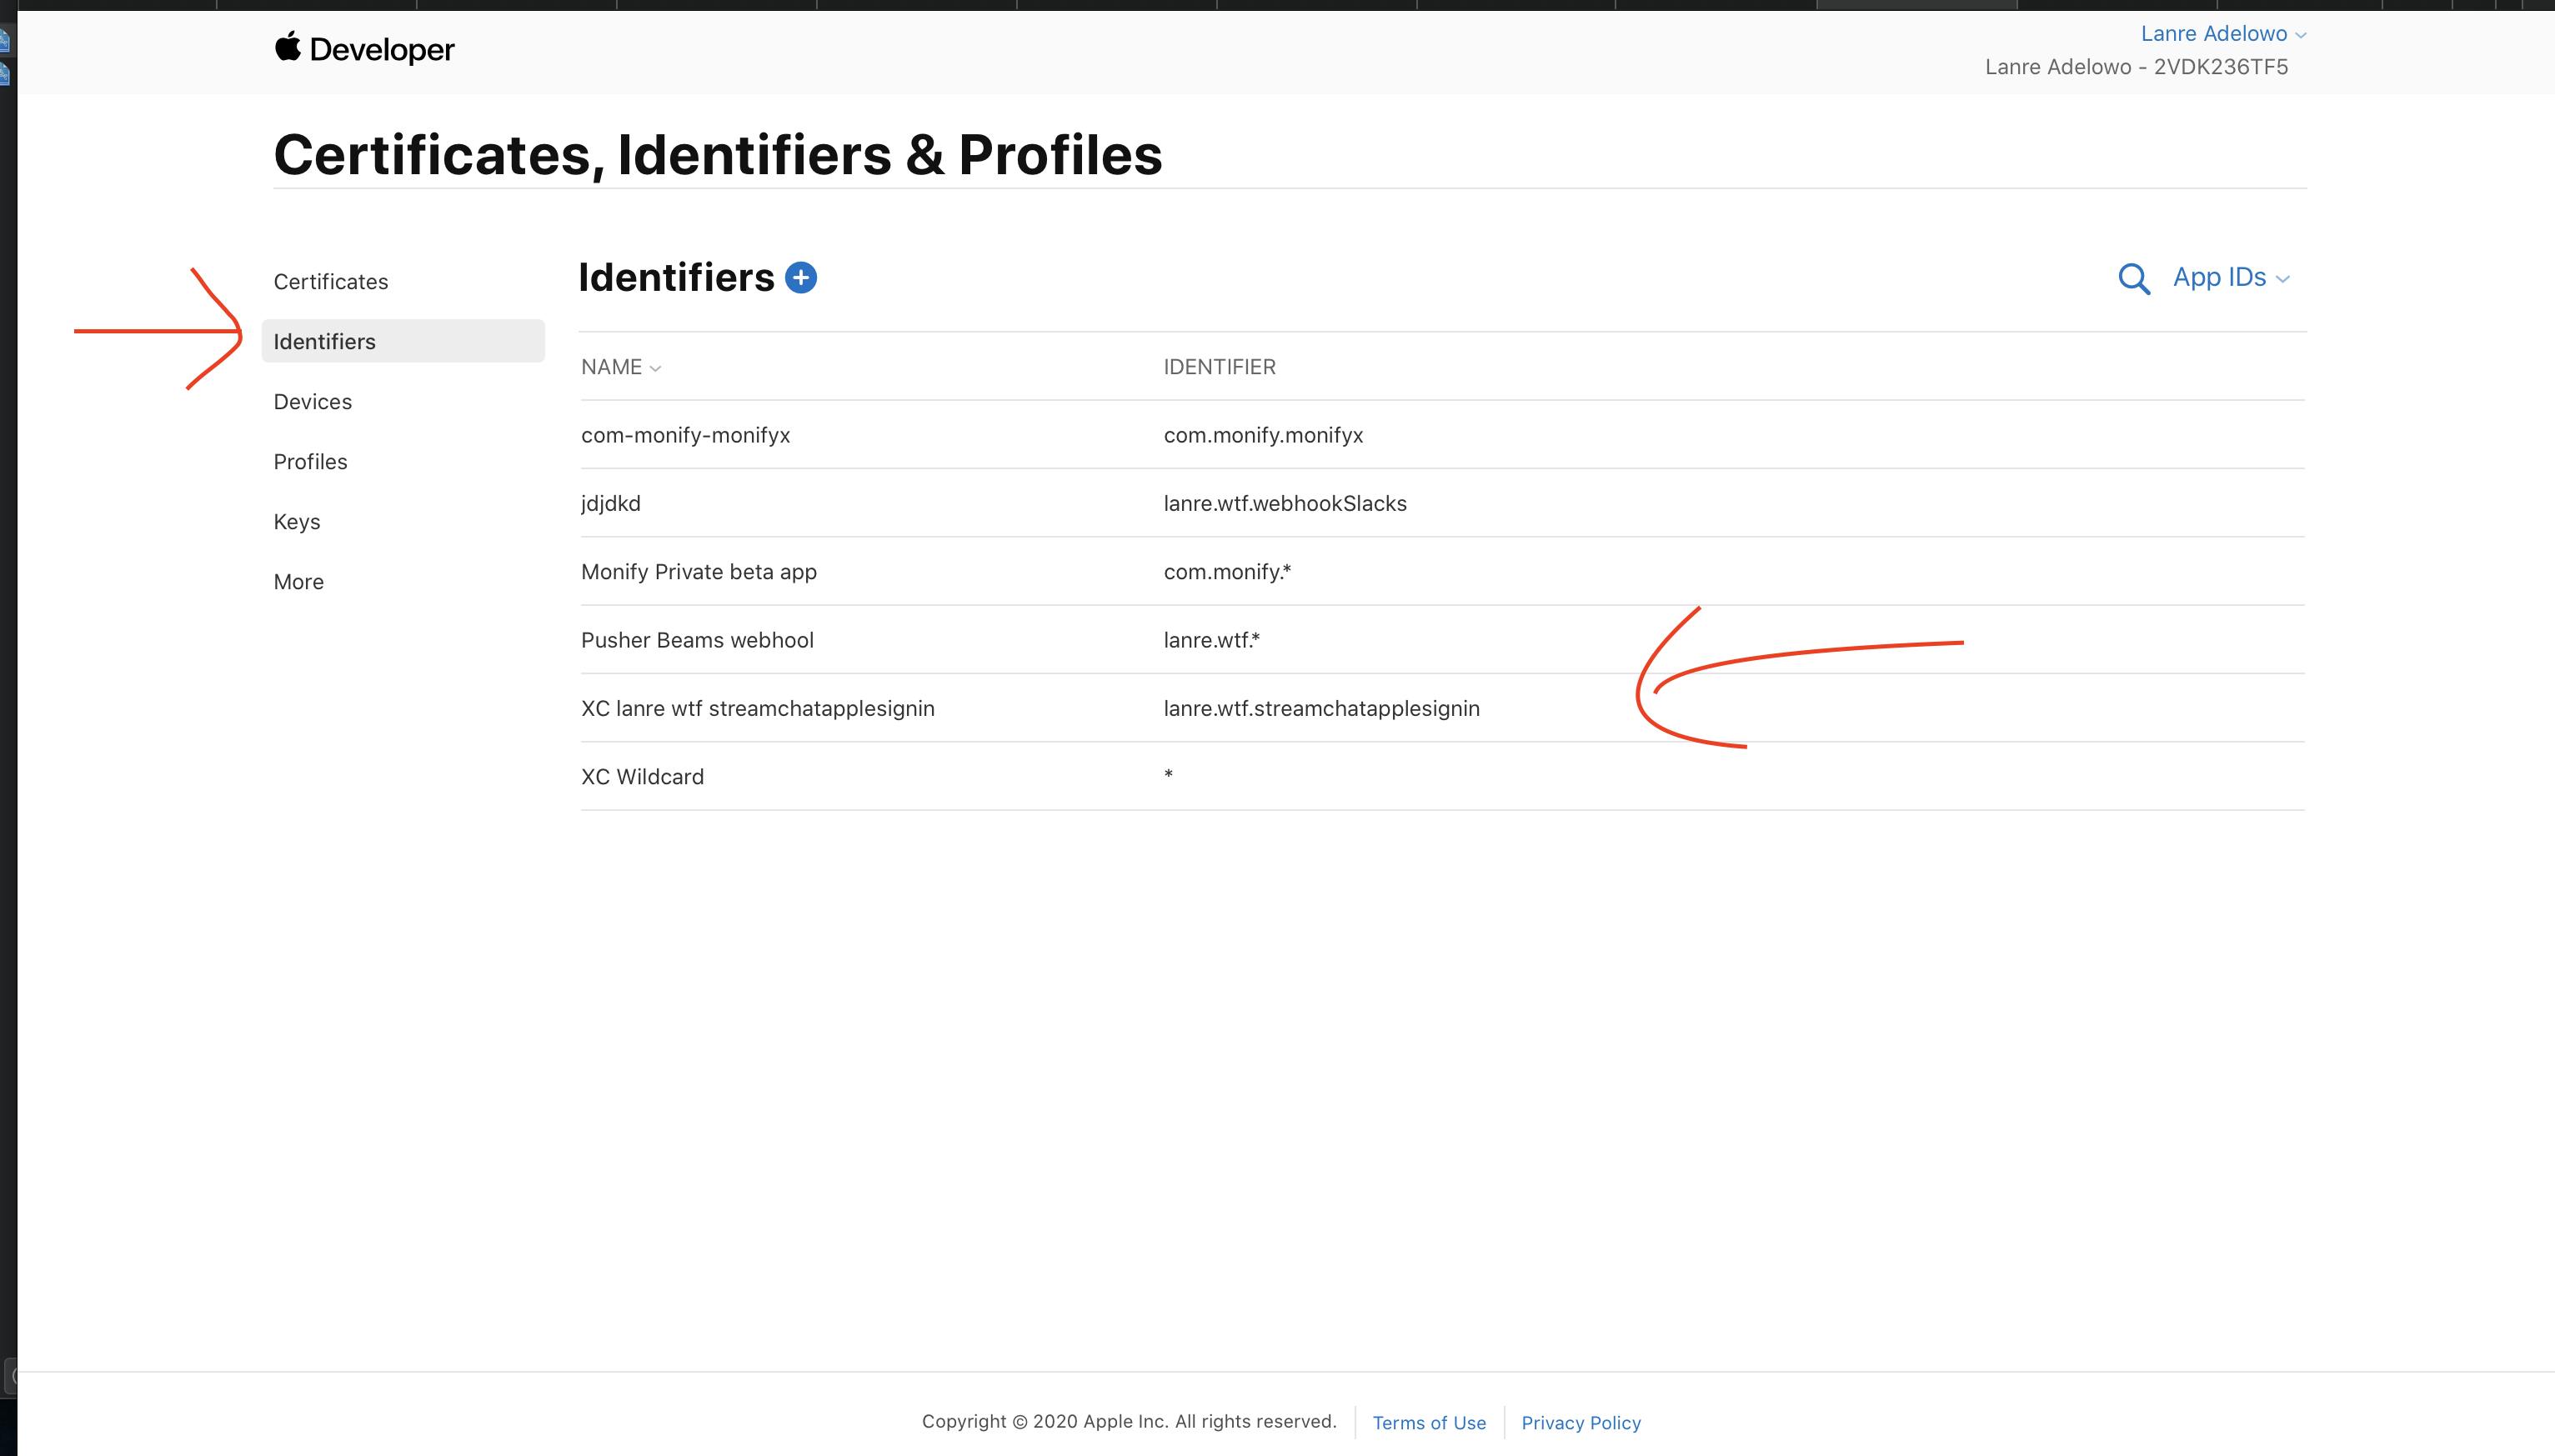This screenshot has height=1456, width=2555.
Task: Click the 2VDK236TF5 team identifier
Action: pos(2137,65)
